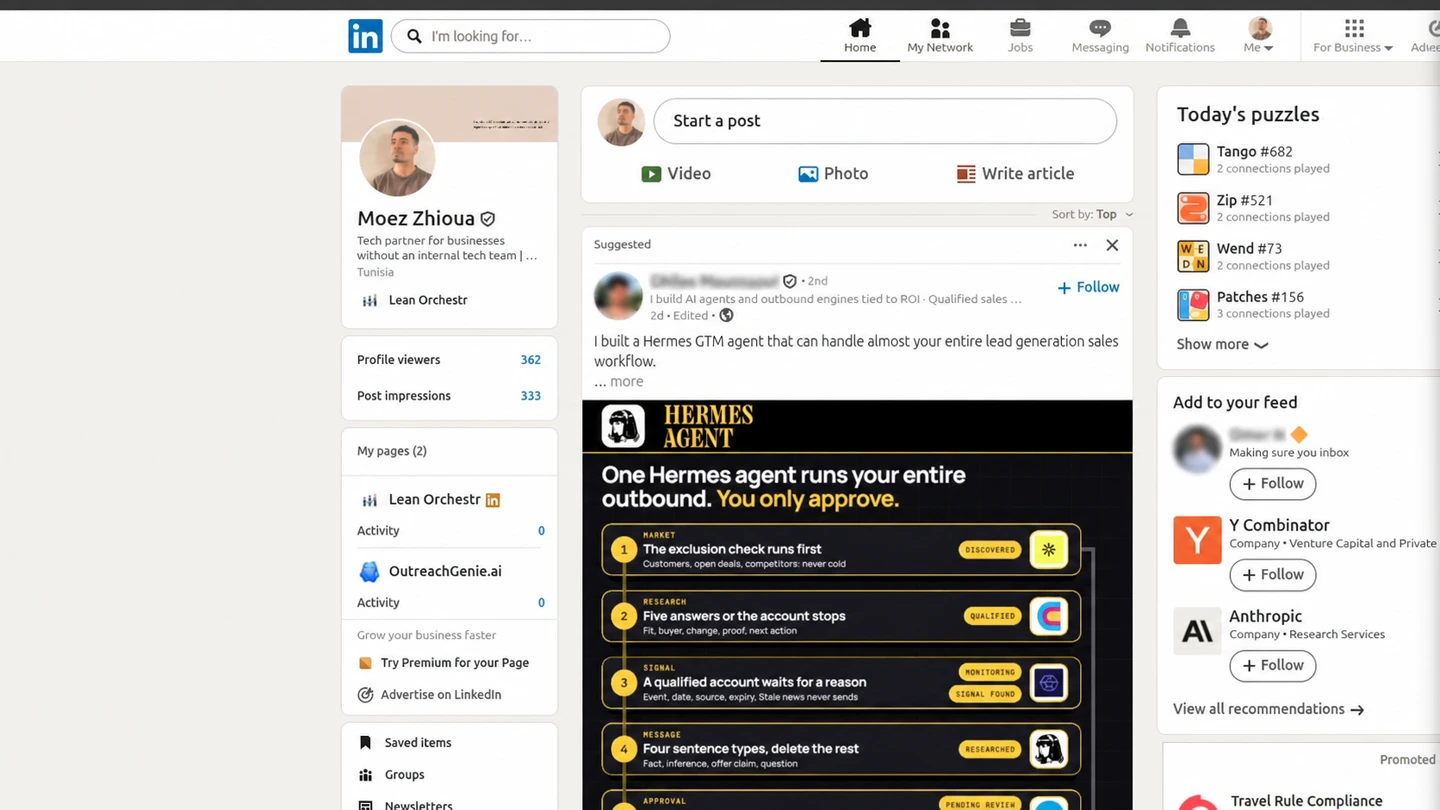This screenshot has height=810, width=1440.
Task: Click the LinkedIn logo
Action: coord(365,36)
